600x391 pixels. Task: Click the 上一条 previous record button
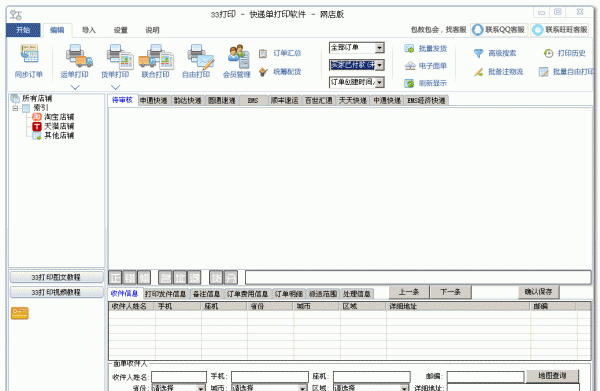point(409,292)
